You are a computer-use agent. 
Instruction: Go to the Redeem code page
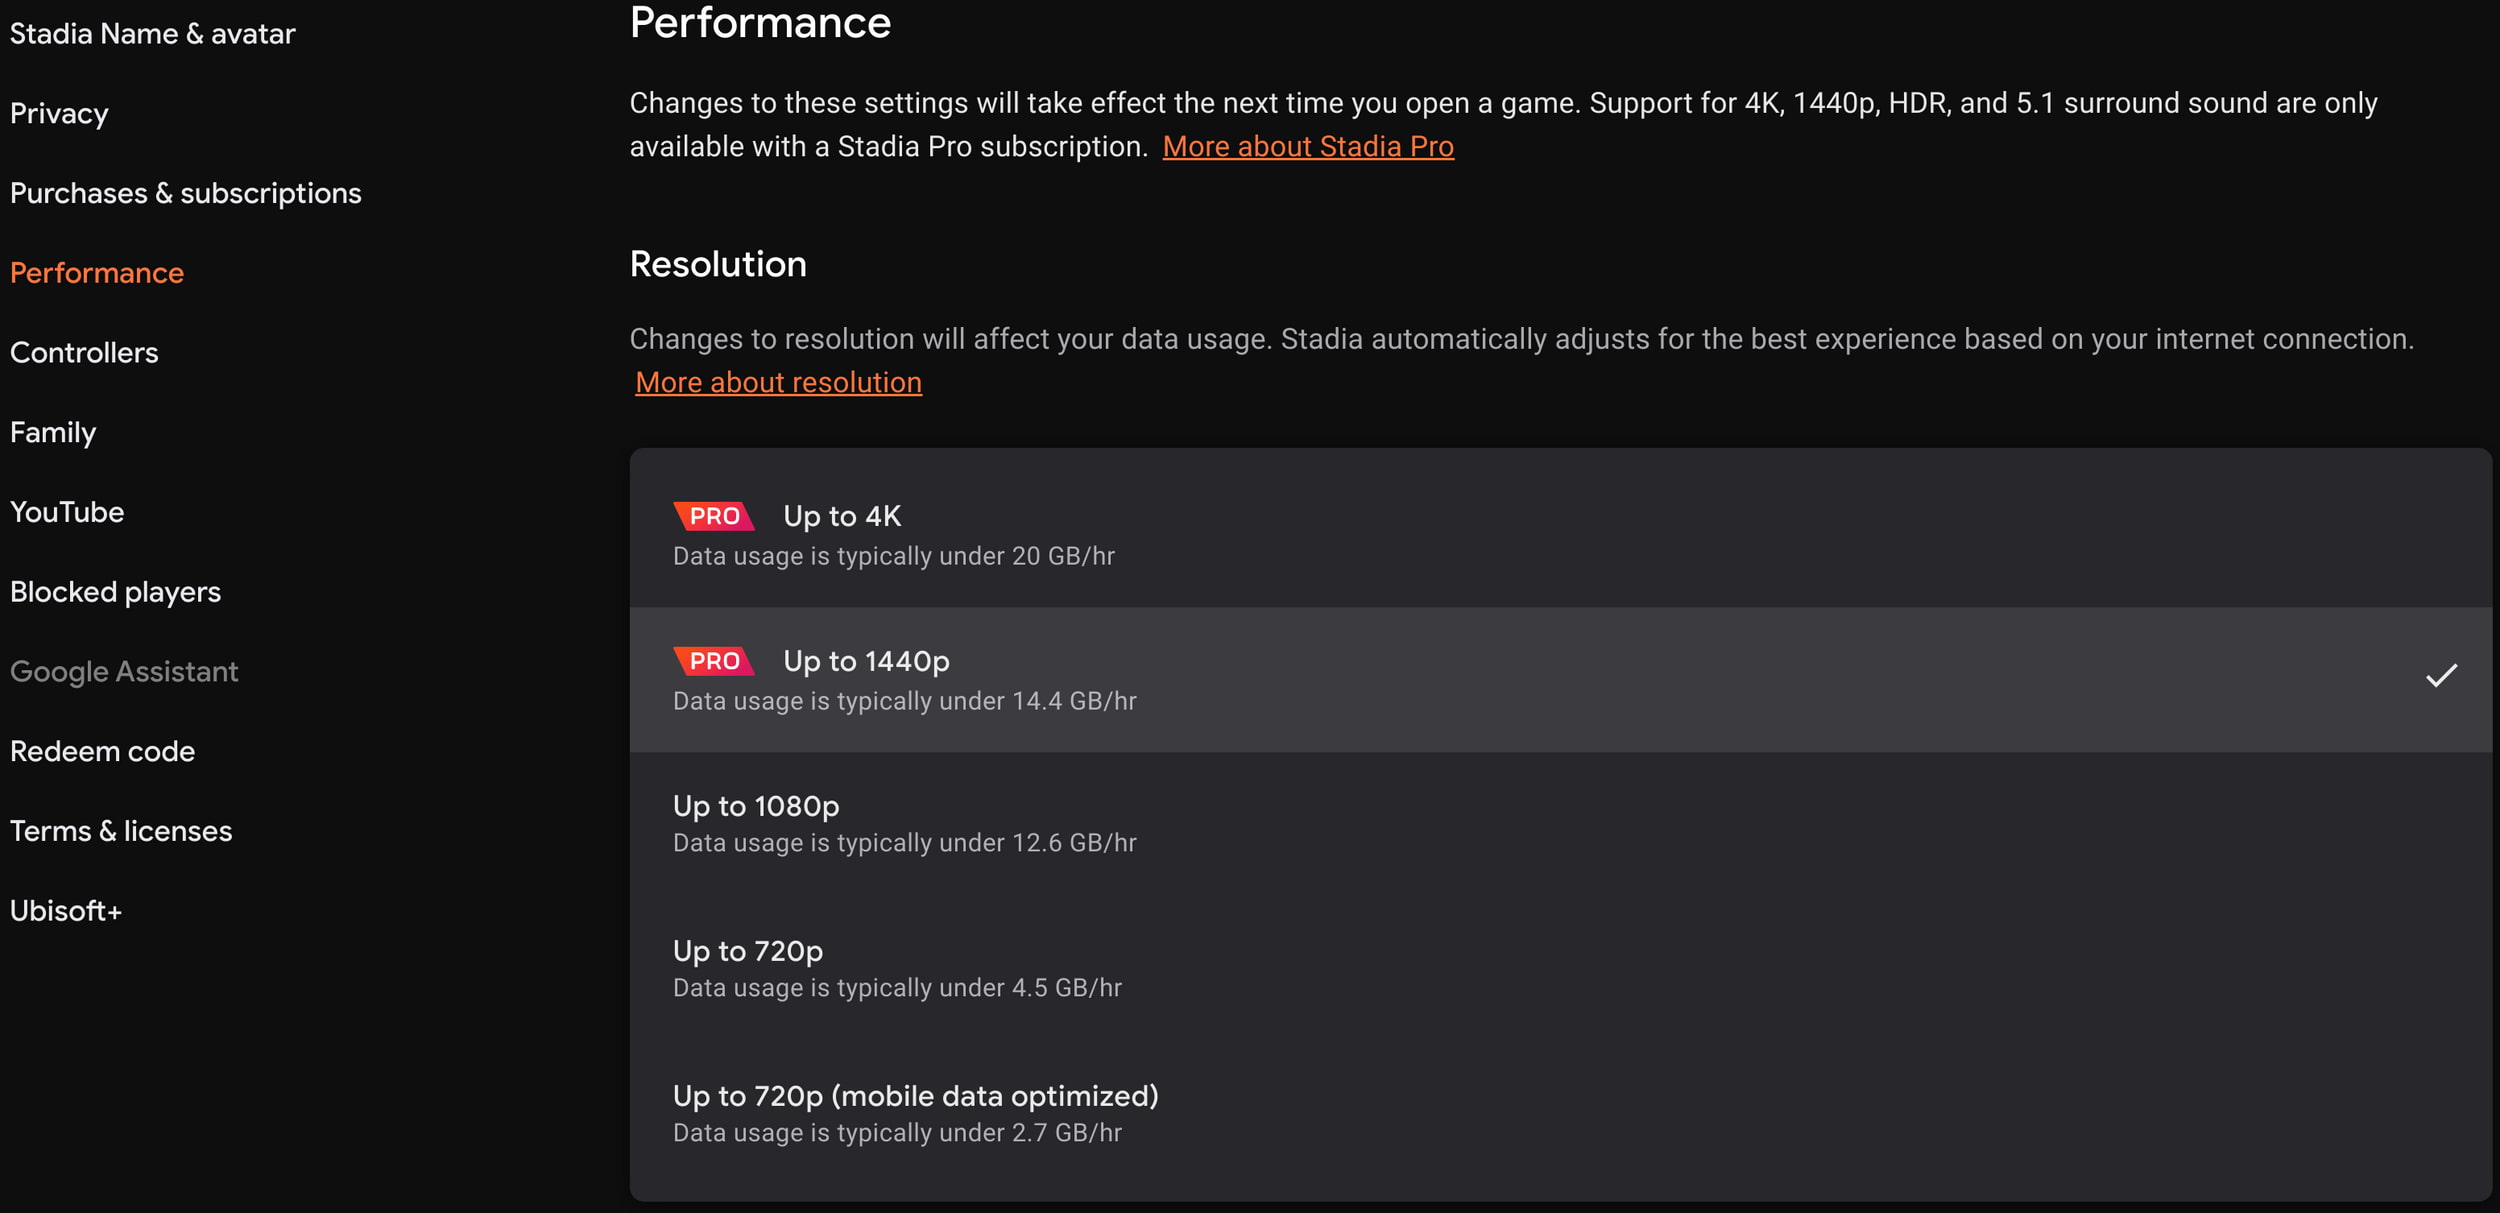[102, 751]
